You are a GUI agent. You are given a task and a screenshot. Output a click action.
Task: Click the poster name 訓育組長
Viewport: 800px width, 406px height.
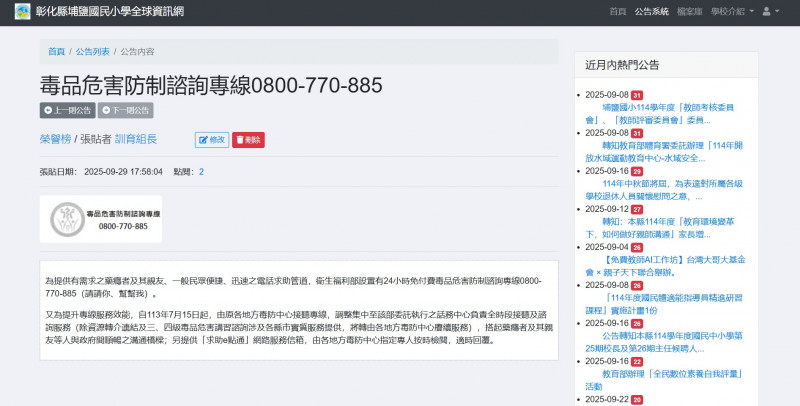click(x=135, y=140)
